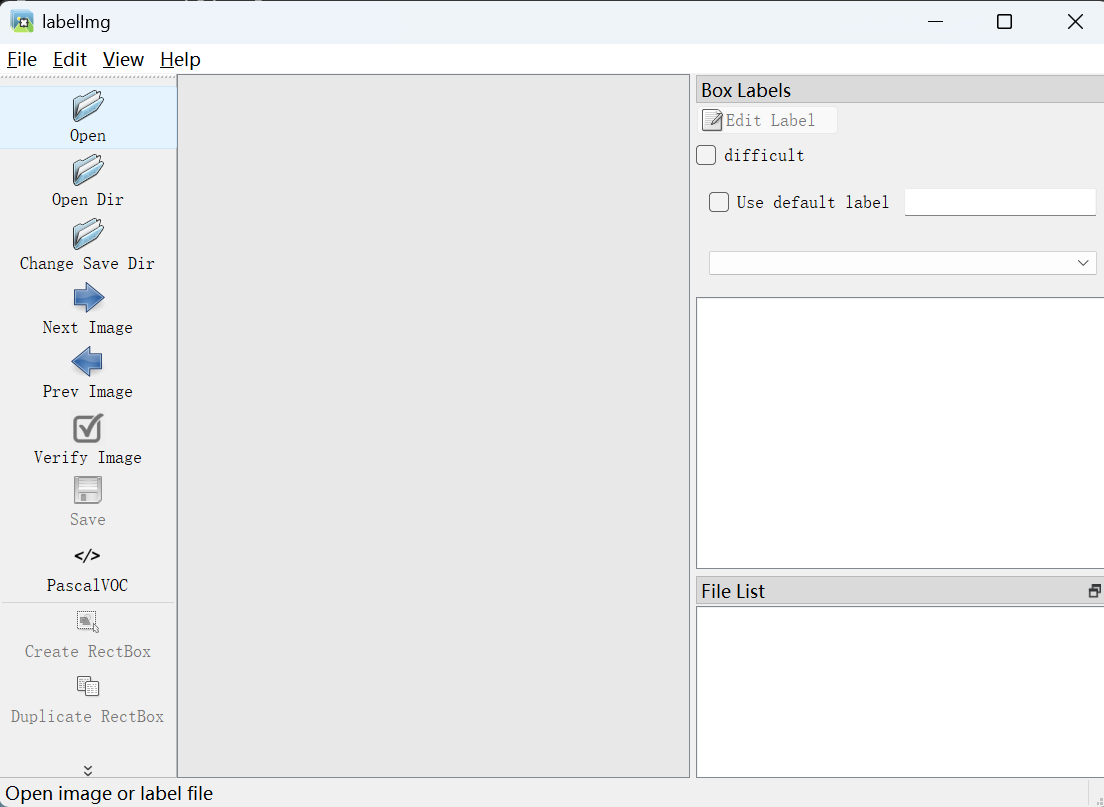
Task: Click the Duplicate RectBox icon
Action: [88, 687]
